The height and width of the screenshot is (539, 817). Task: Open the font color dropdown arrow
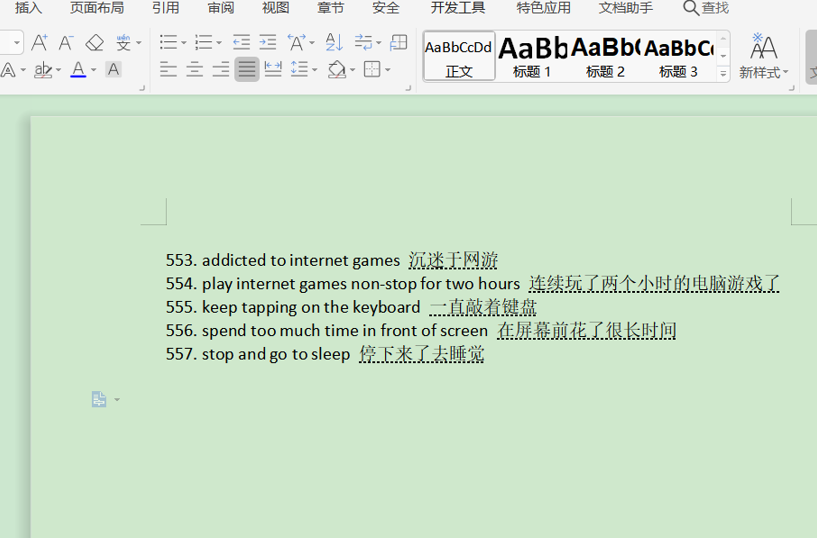(93, 69)
